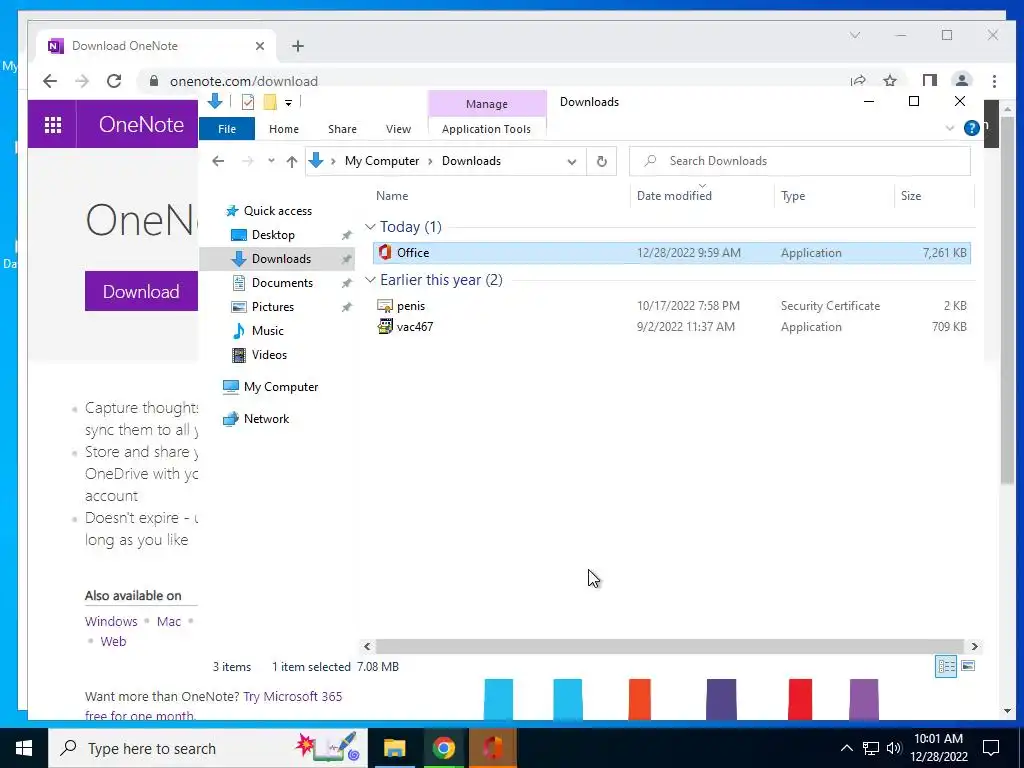This screenshot has height=768, width=1024.
Task: Switch to Details view layout icon
Action: 946,666
